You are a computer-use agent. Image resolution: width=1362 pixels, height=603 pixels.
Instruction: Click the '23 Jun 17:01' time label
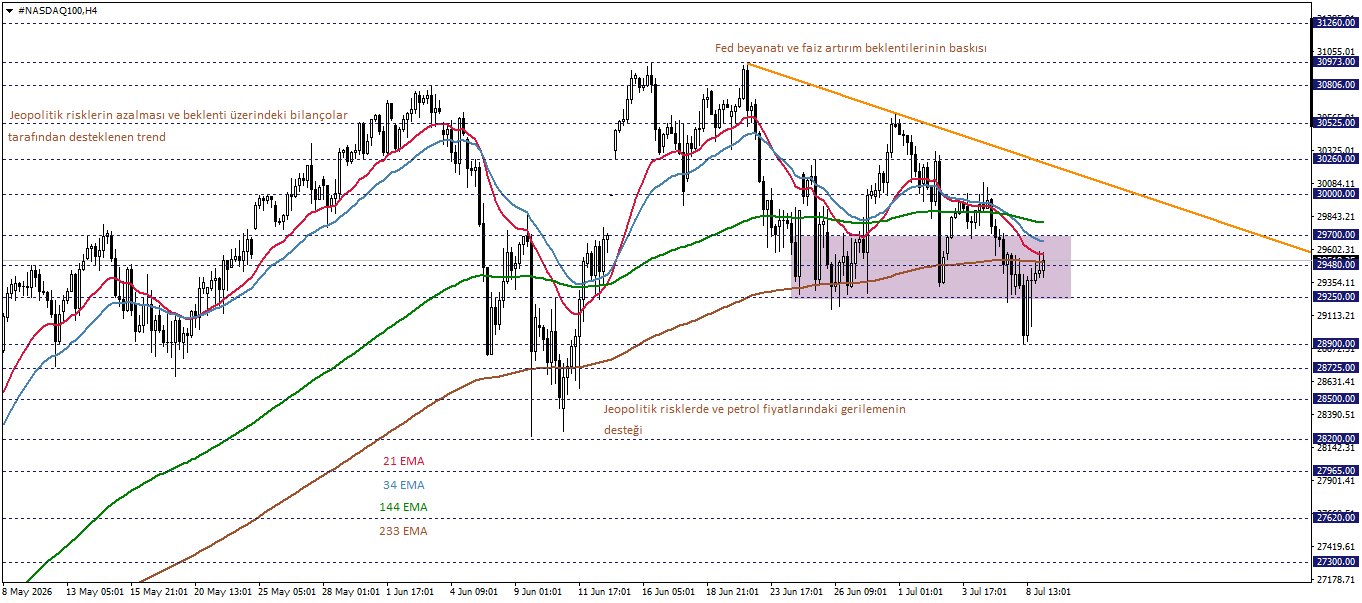click(798, 591)
